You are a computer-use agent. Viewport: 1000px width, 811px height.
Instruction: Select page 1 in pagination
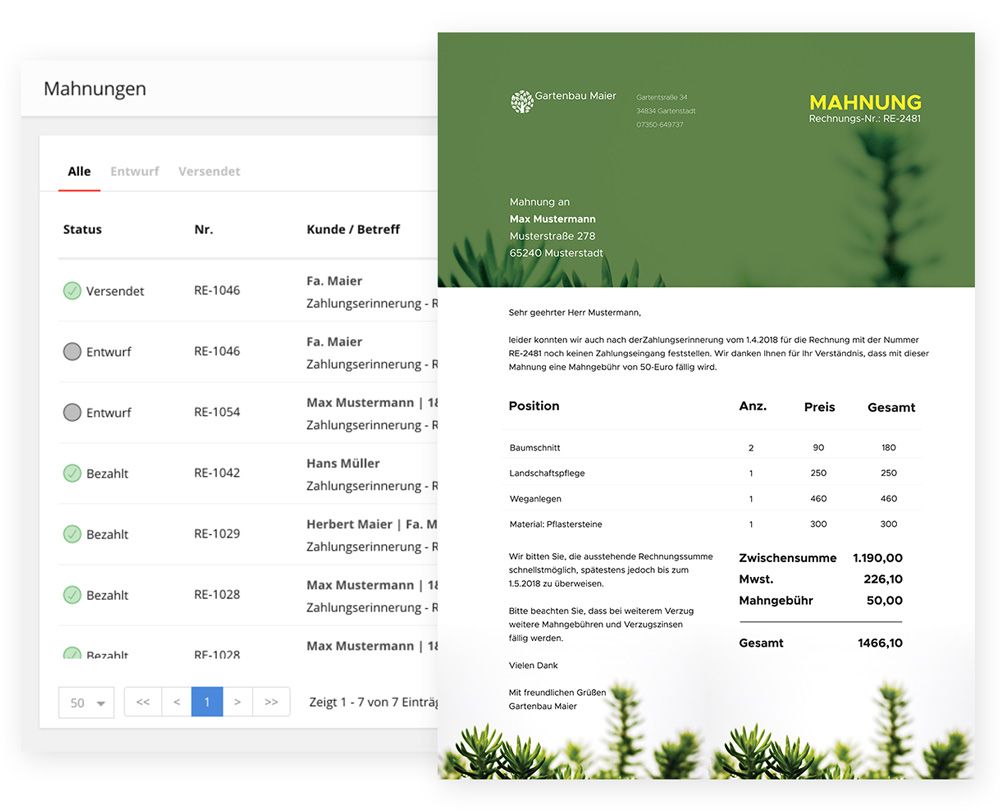(207, 702)
